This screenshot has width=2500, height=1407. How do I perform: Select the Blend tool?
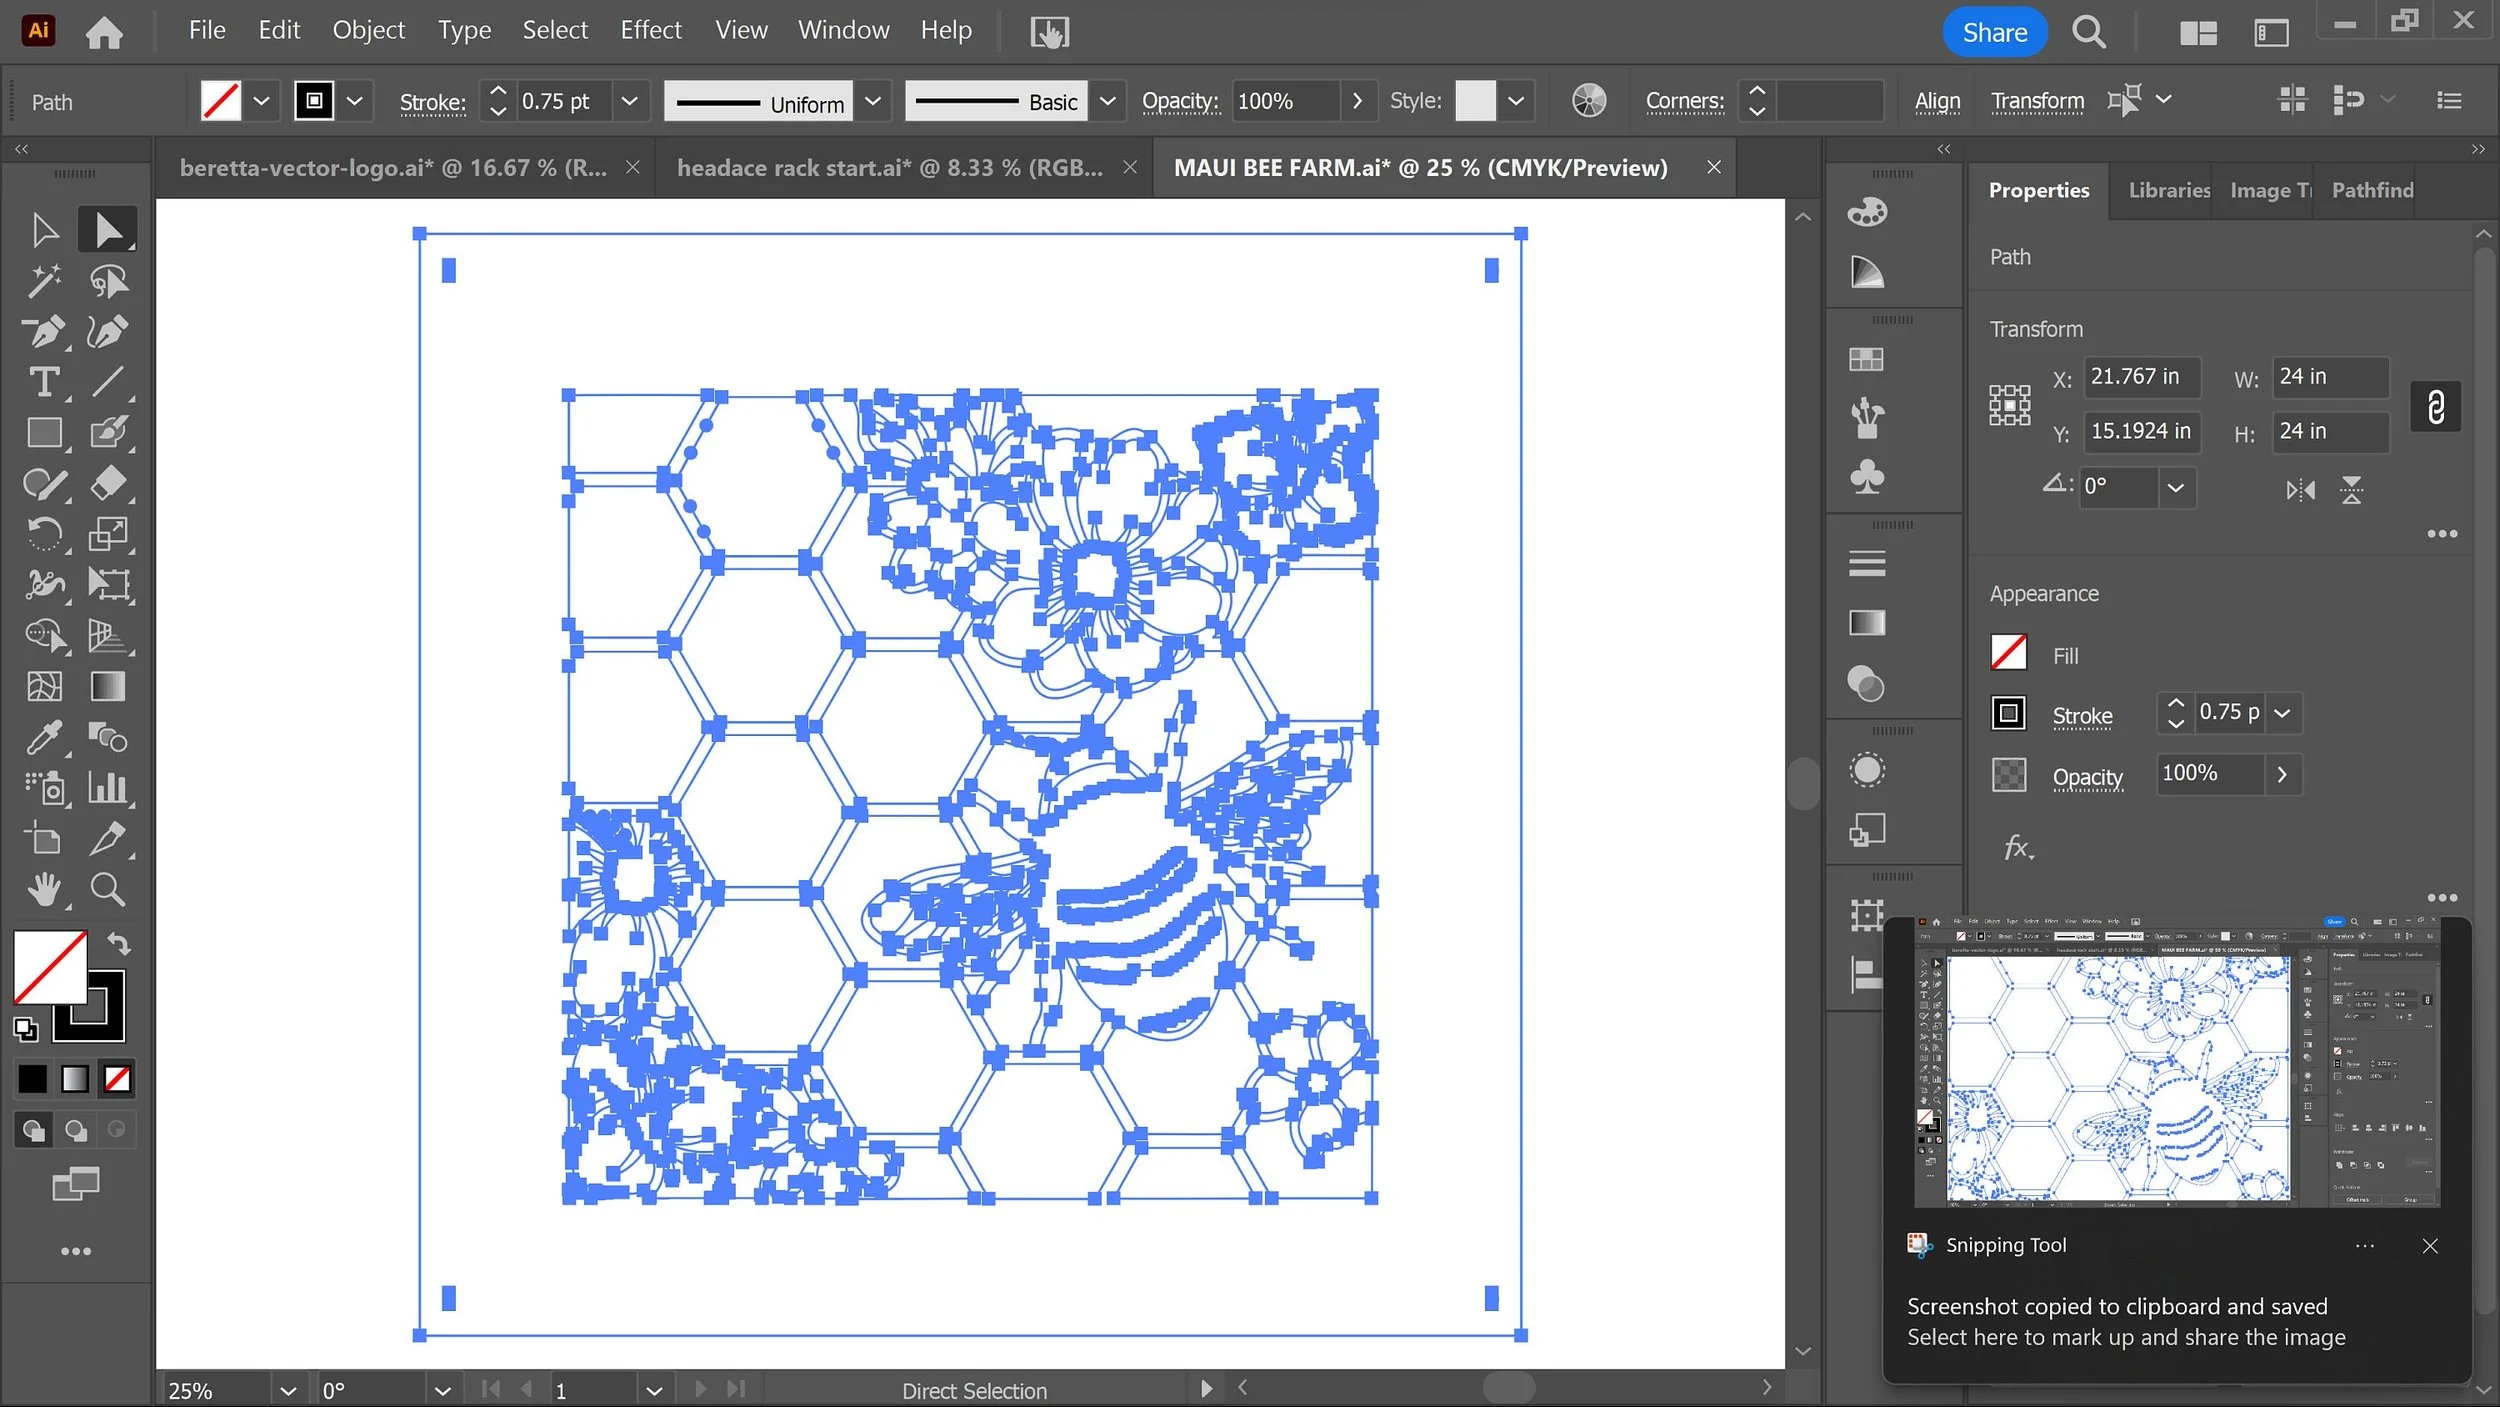108,738
